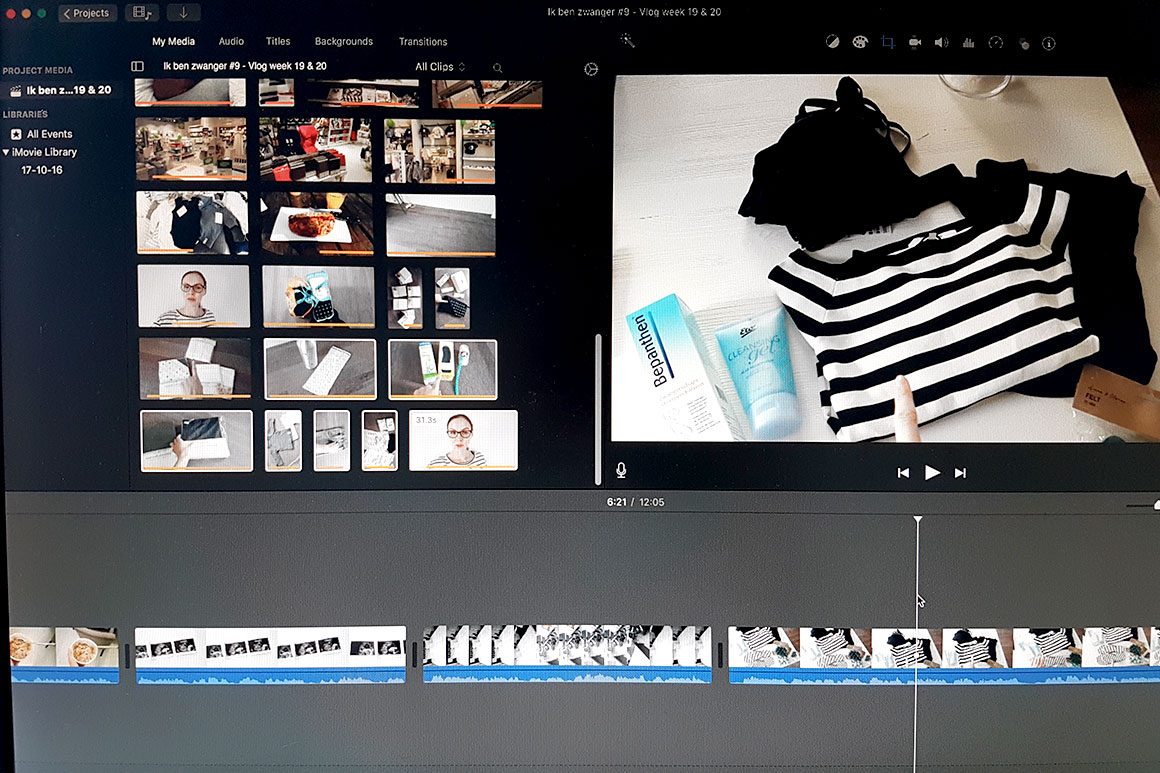Select All Events in Libraries
1160x773 pixels.
tap(42, 134)
